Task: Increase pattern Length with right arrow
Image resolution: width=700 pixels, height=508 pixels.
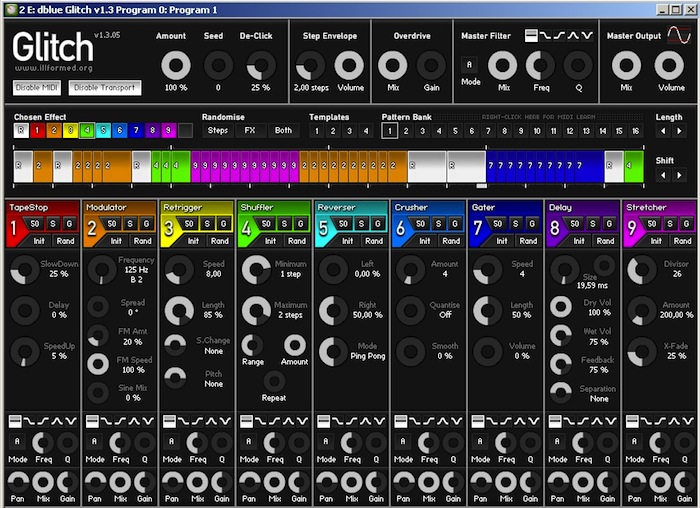Action: click(679, 131)
